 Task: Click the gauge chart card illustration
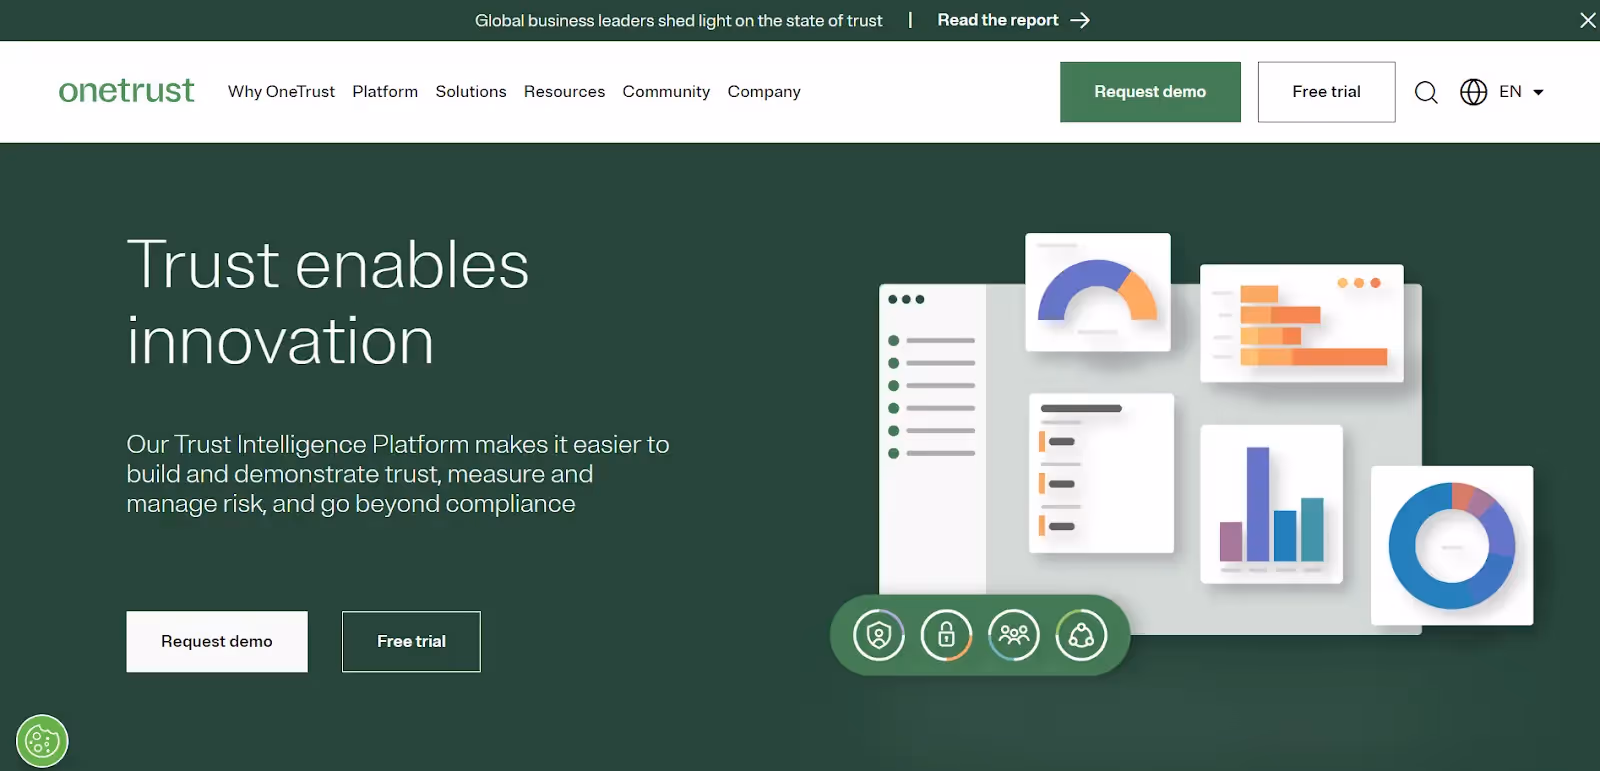1098,292
